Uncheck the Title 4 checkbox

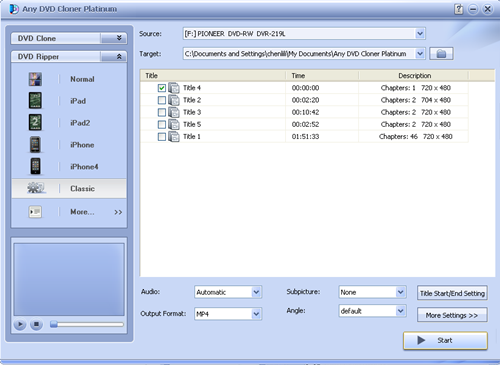pos(162,88)
